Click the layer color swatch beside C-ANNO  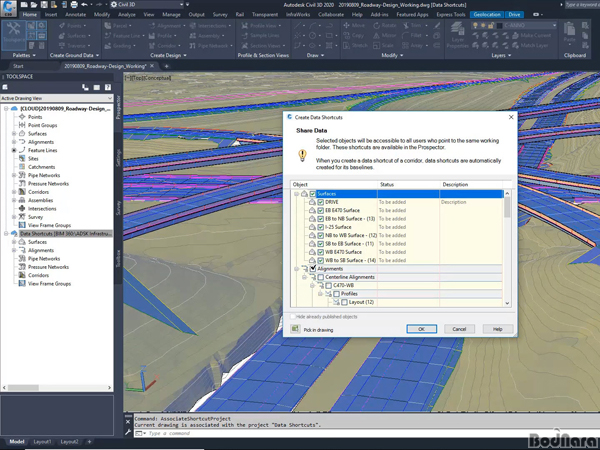[x=499, y=25]
